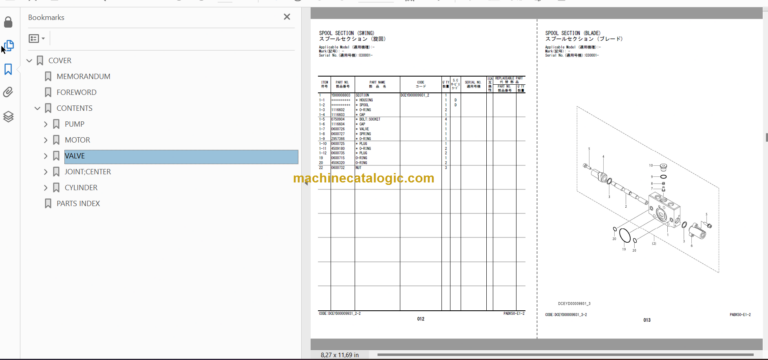Click the page size 8,27 x 11,69 in
Screen dimensions: 768x360
(340, 355)
